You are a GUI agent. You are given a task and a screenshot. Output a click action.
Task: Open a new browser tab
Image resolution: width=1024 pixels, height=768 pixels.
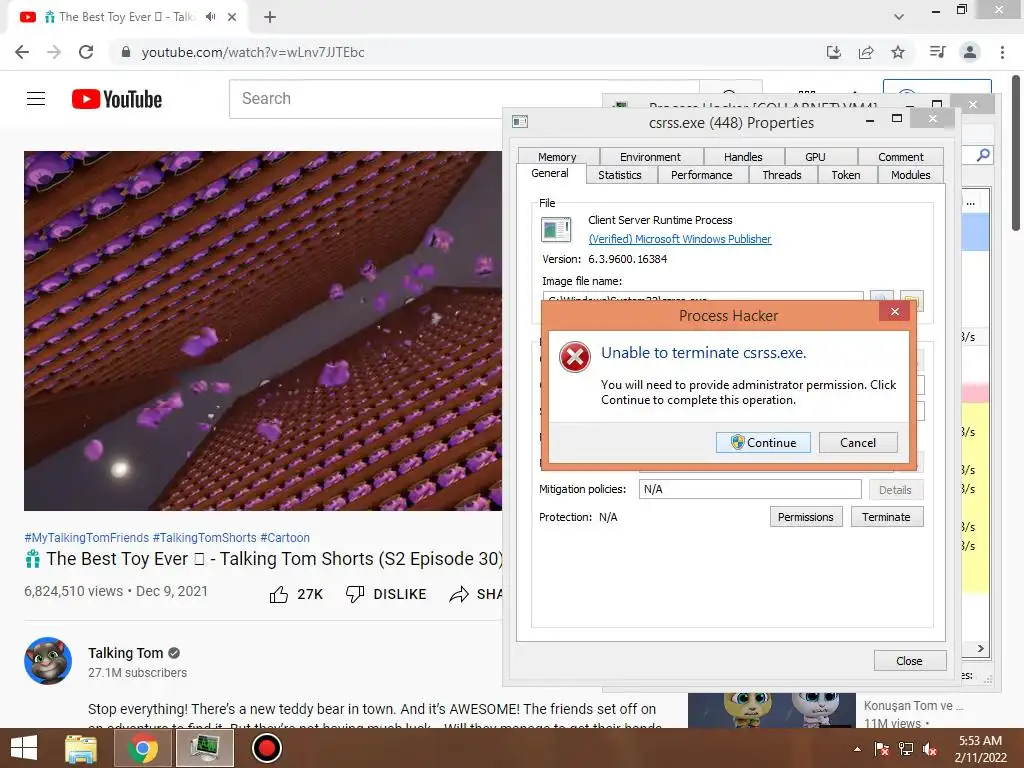pos(270,17)
